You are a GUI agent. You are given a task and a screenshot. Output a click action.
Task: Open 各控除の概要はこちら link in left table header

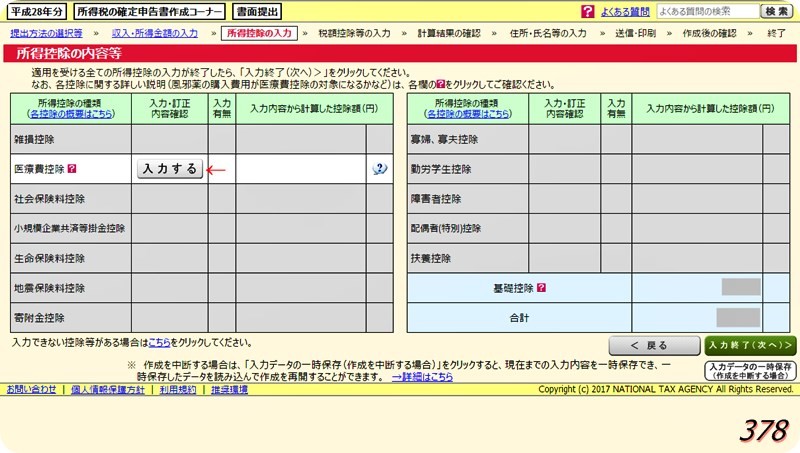[71, 114]
